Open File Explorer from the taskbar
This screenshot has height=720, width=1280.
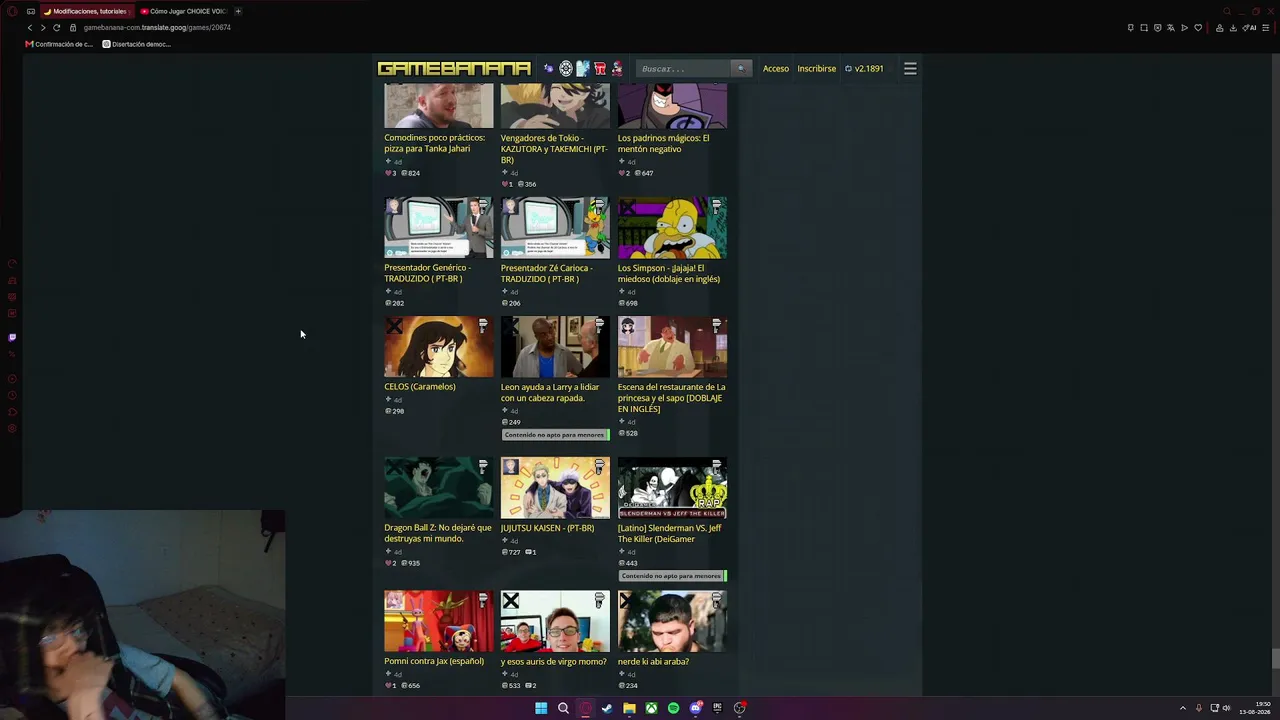(629, 708)
